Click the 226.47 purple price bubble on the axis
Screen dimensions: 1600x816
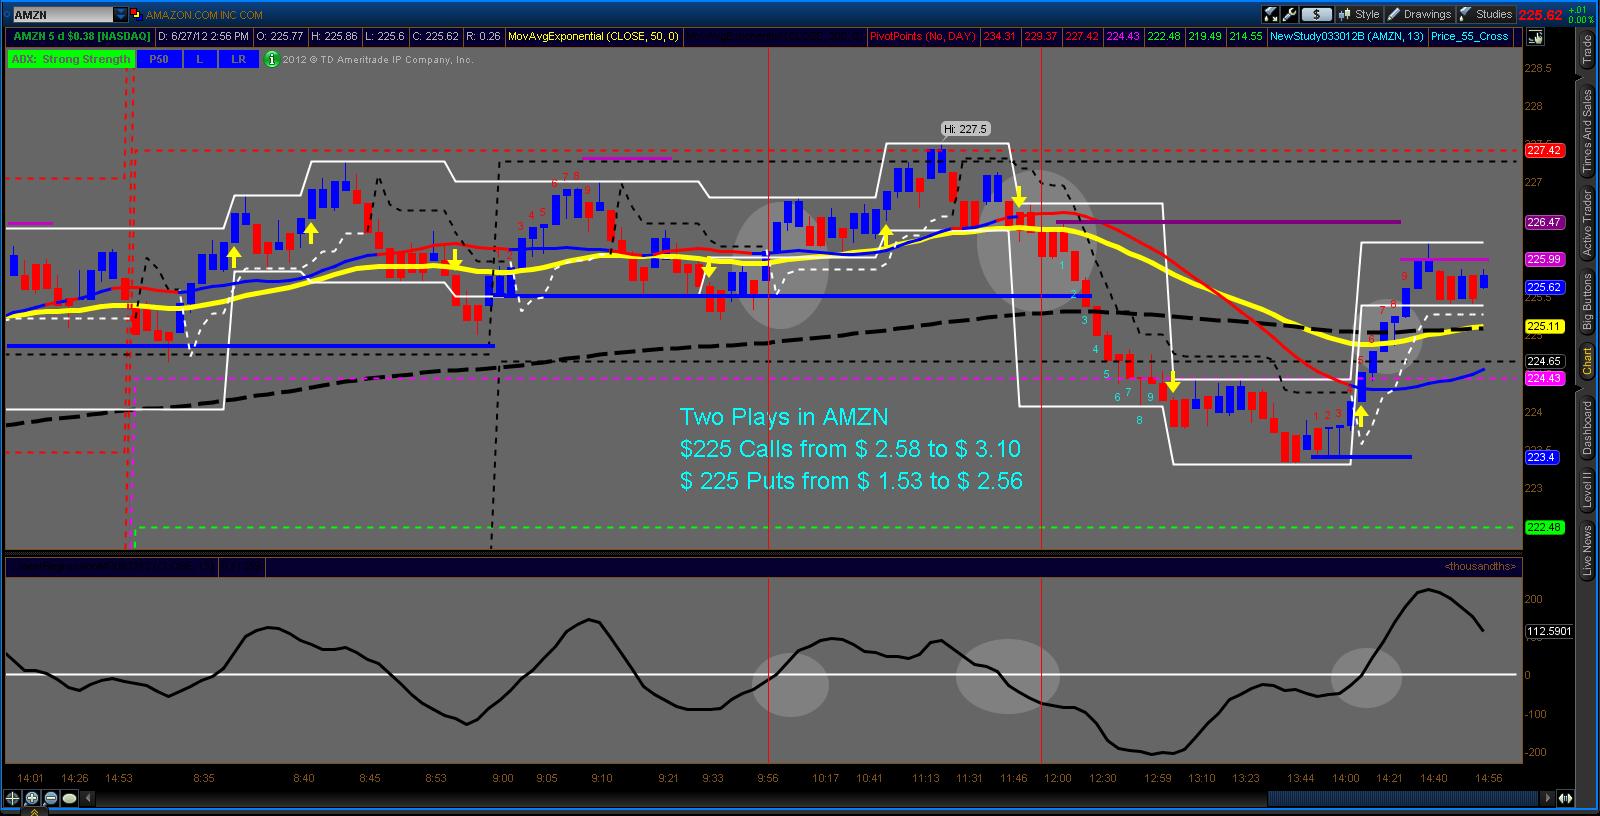[1544, 222]
